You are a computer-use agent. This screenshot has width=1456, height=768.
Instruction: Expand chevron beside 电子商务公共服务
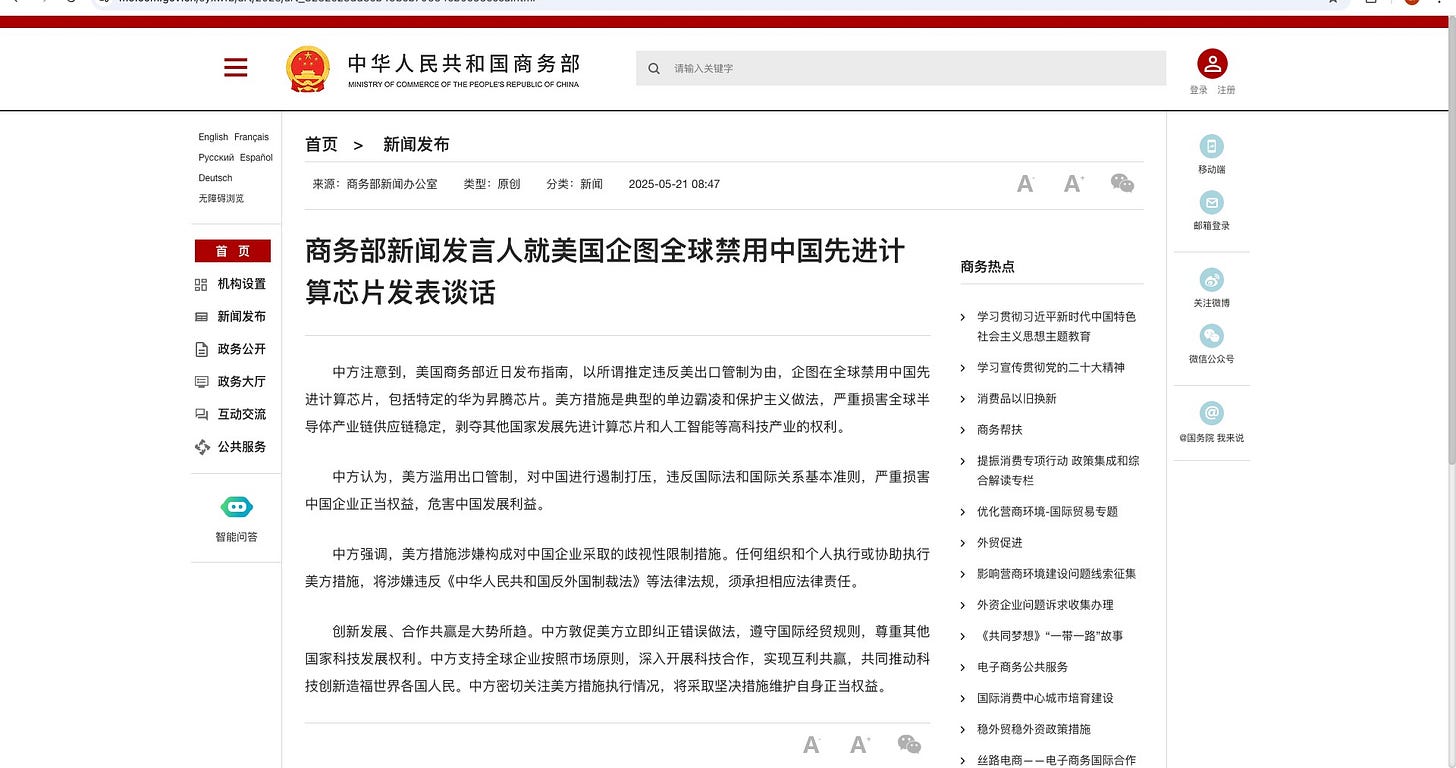tap(963, 667)
